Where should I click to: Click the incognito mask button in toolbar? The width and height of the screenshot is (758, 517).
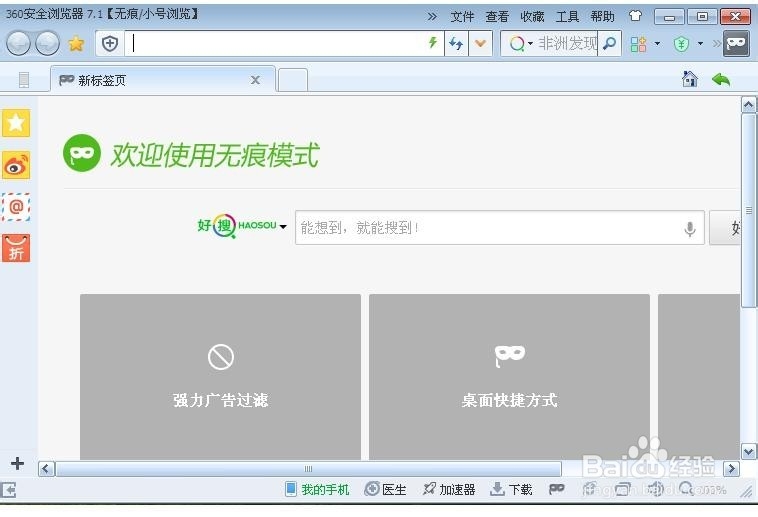tap(736, 44)
